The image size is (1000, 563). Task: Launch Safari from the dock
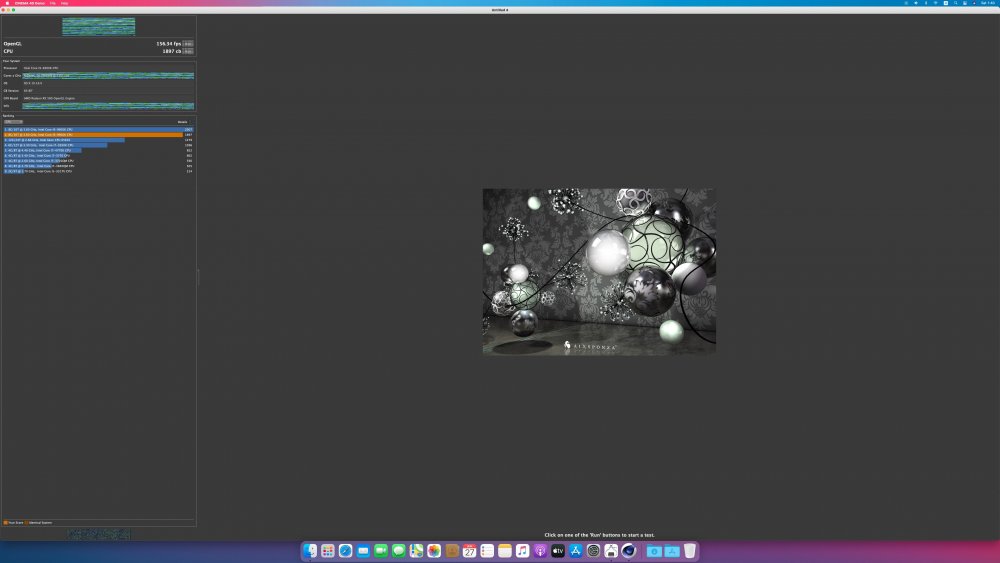point(346,551)
